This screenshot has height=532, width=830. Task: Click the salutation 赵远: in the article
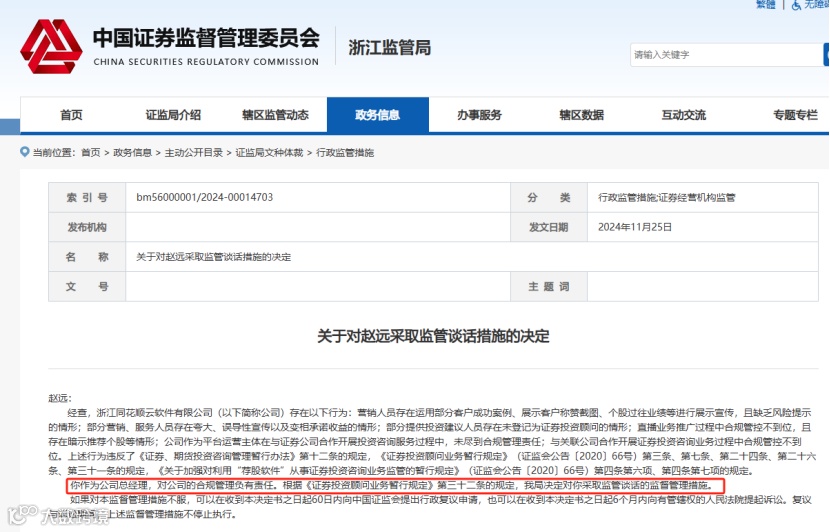60,398
